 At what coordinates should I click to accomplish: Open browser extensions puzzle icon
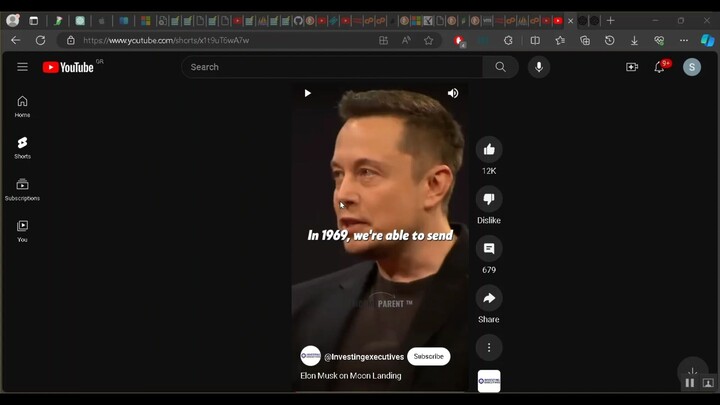(x=508, y=40)
